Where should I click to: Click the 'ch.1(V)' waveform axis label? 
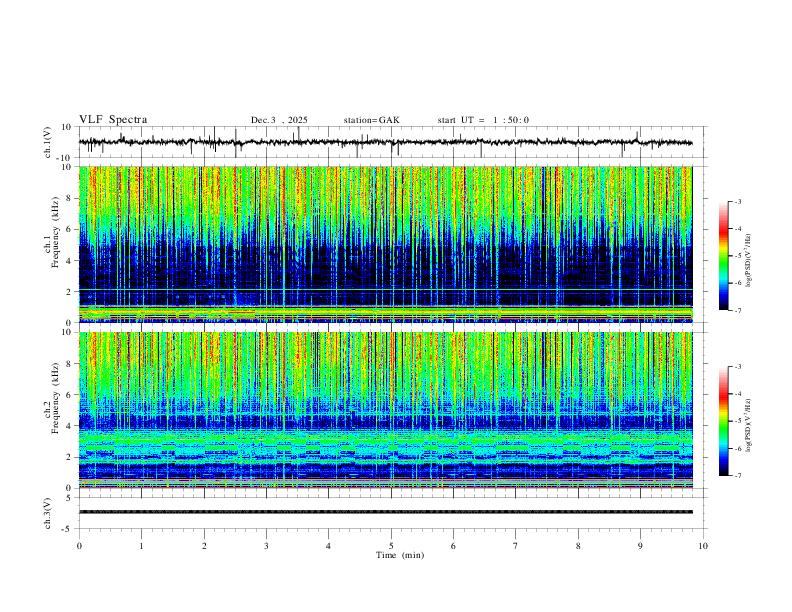48,142
